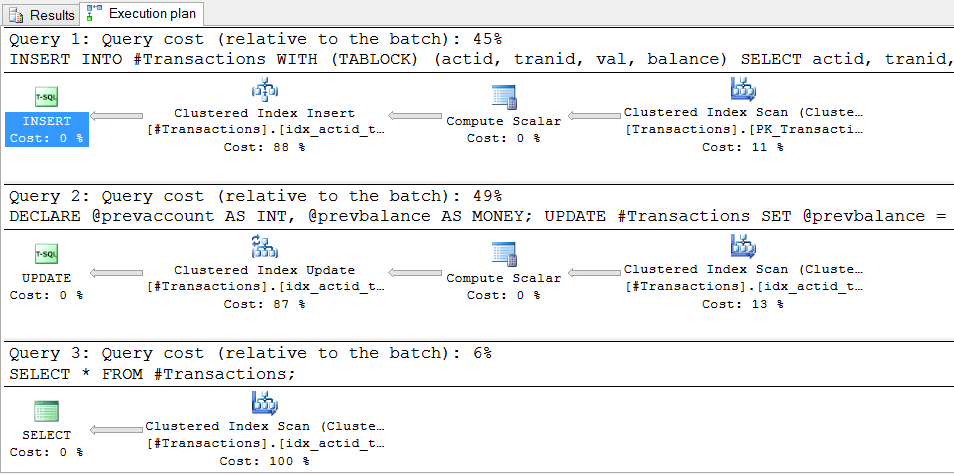954x475 pixels.
Task: Click the INSERT INTO #Transactions statement text
Action: (x=480, y=60)
